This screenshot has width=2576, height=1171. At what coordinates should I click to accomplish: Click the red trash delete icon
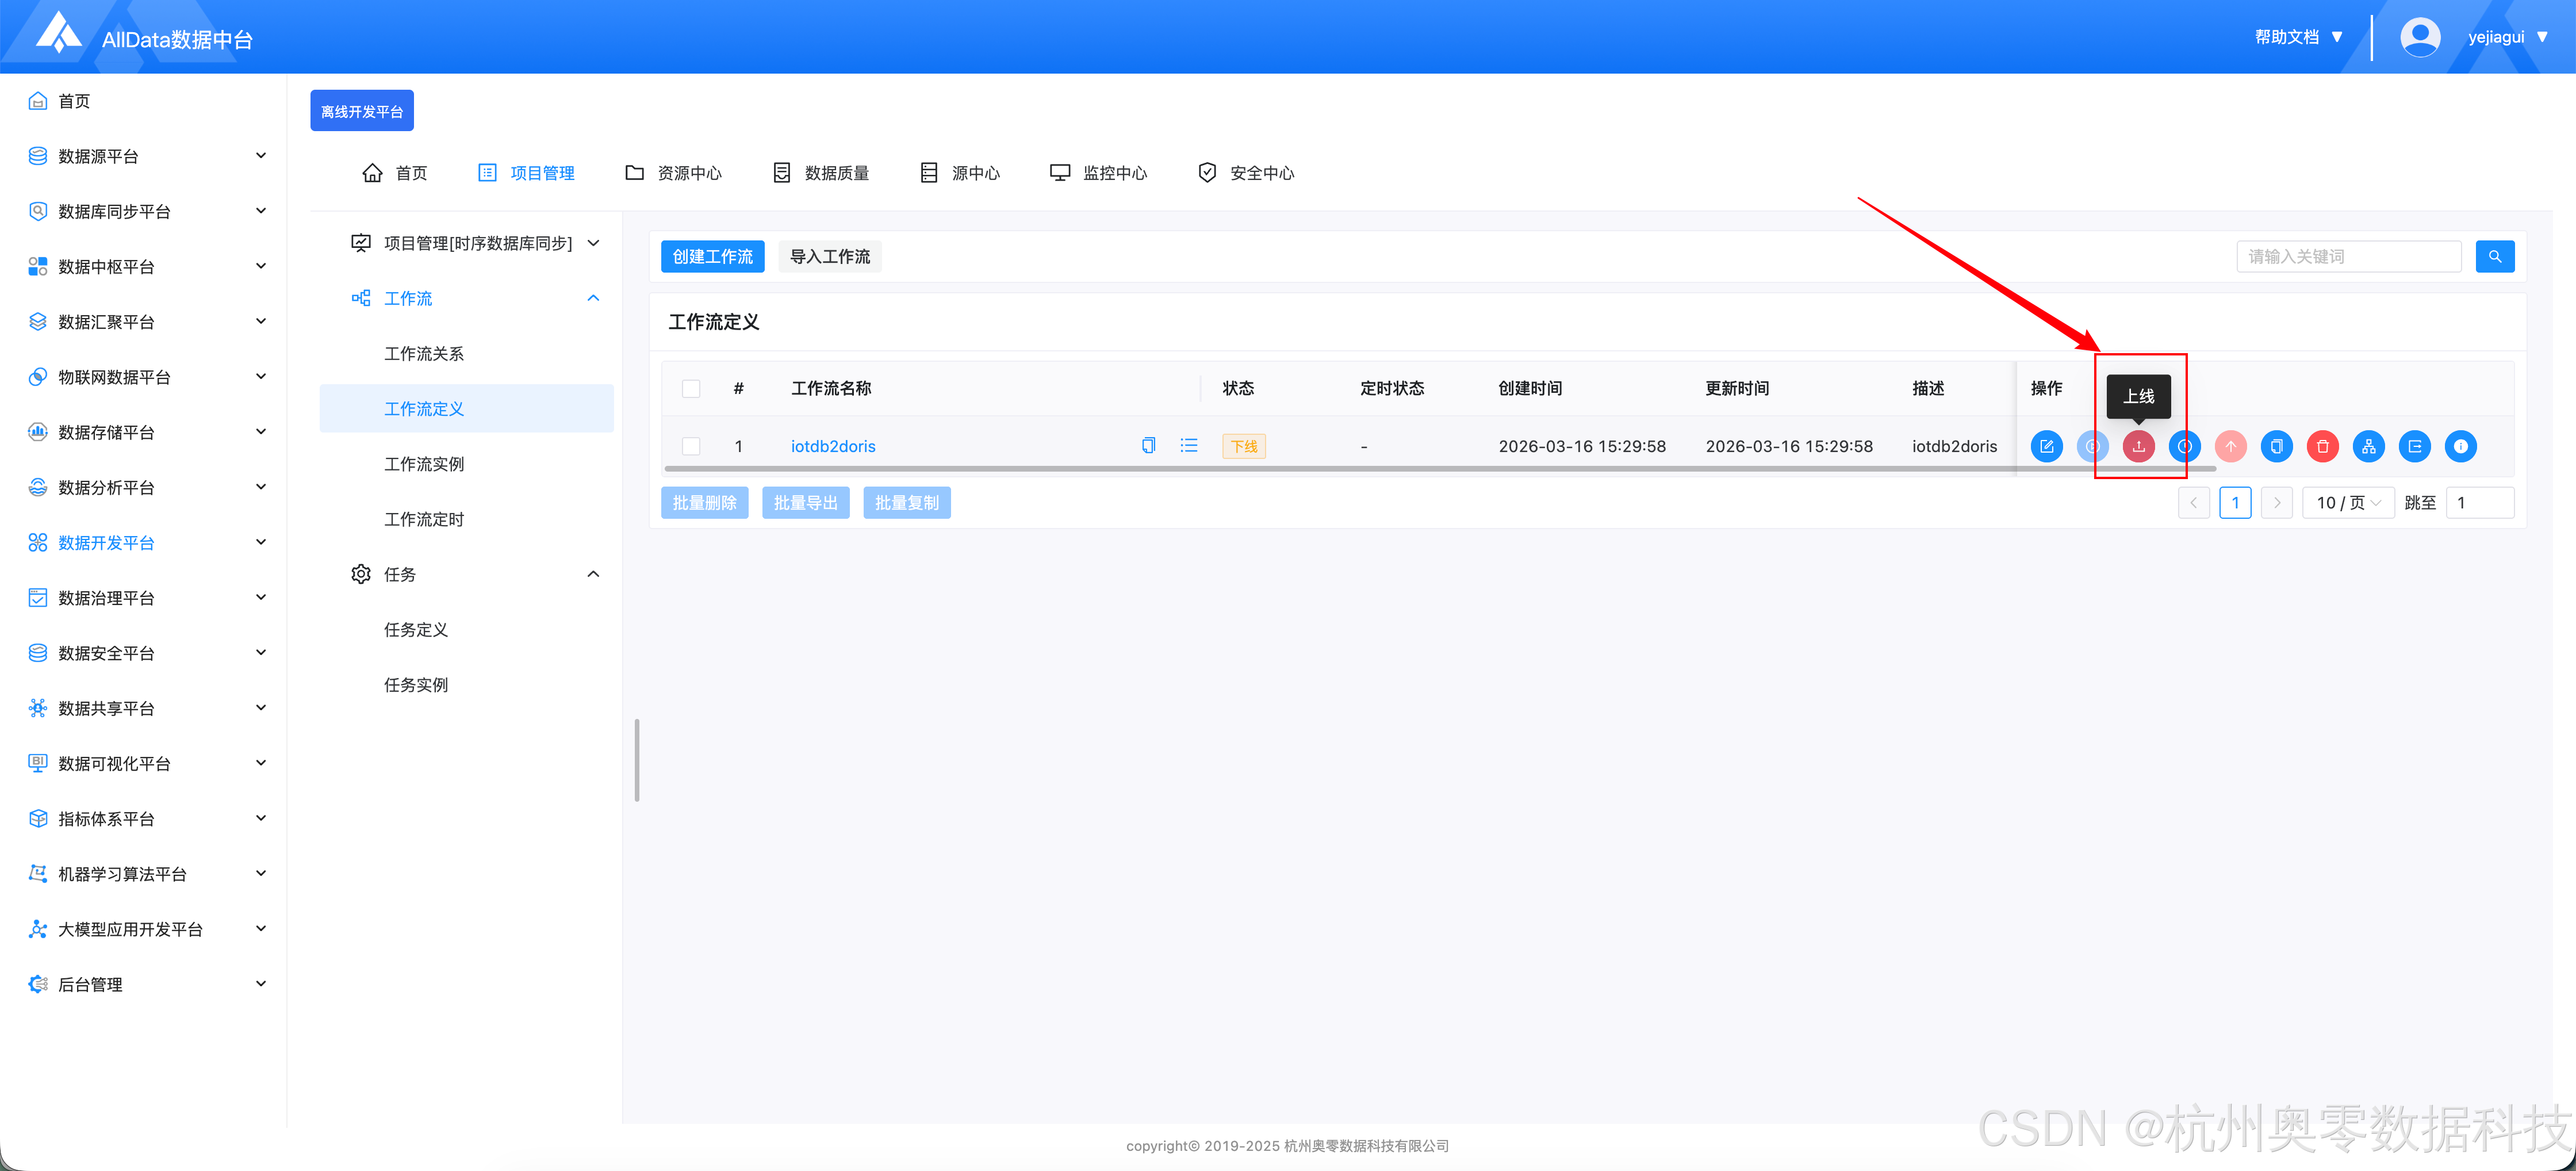(x=2322, y=446)
